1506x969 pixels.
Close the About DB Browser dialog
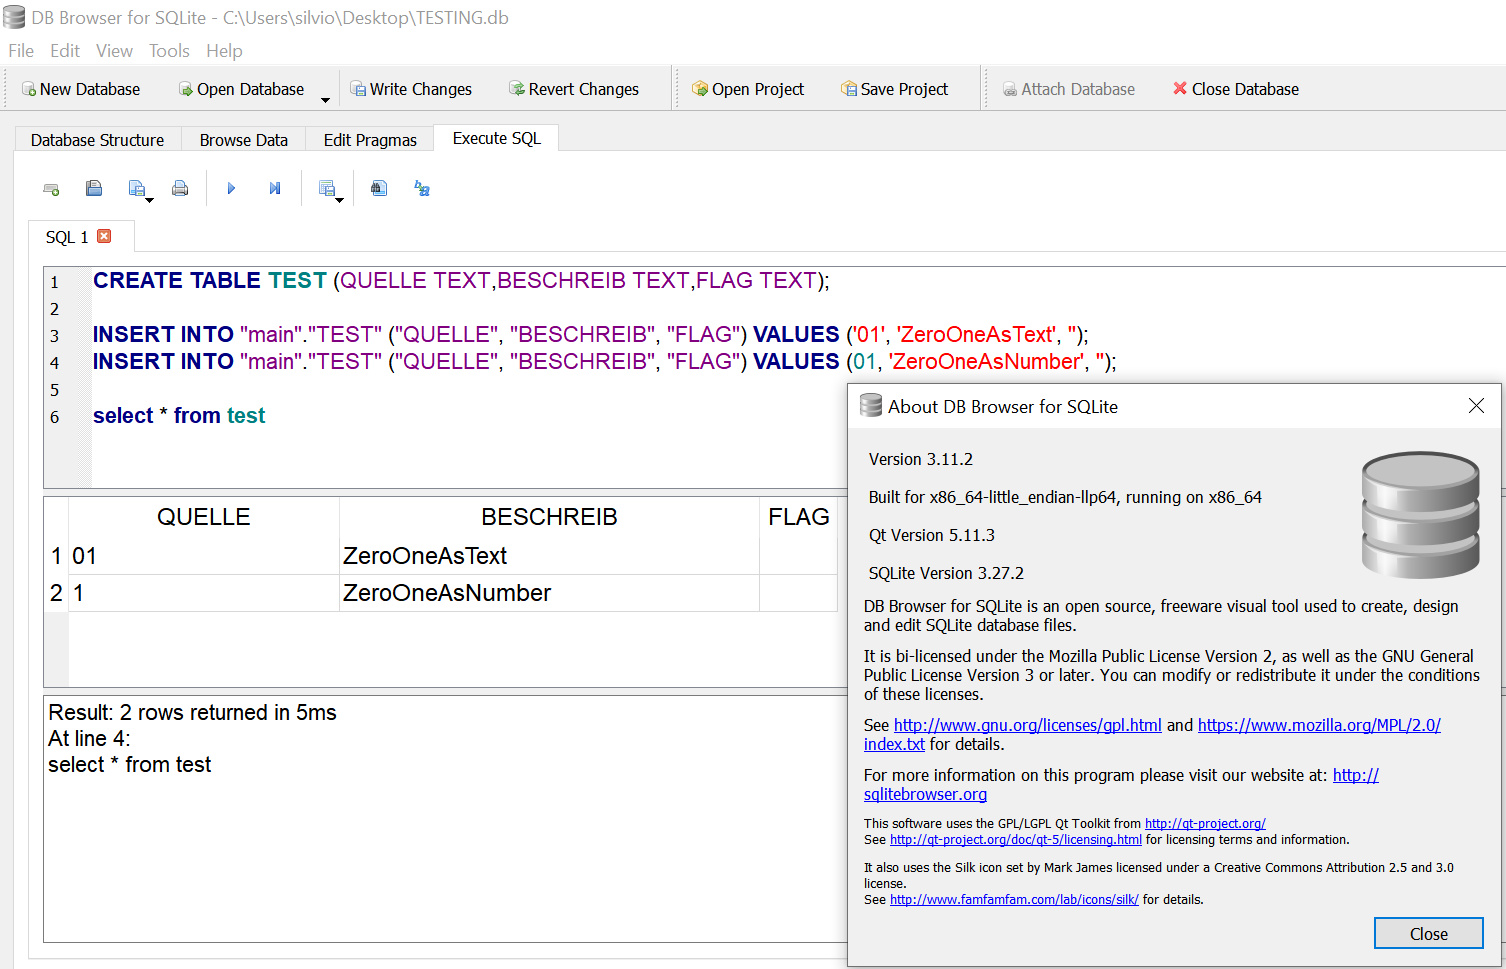point(1428,933)
